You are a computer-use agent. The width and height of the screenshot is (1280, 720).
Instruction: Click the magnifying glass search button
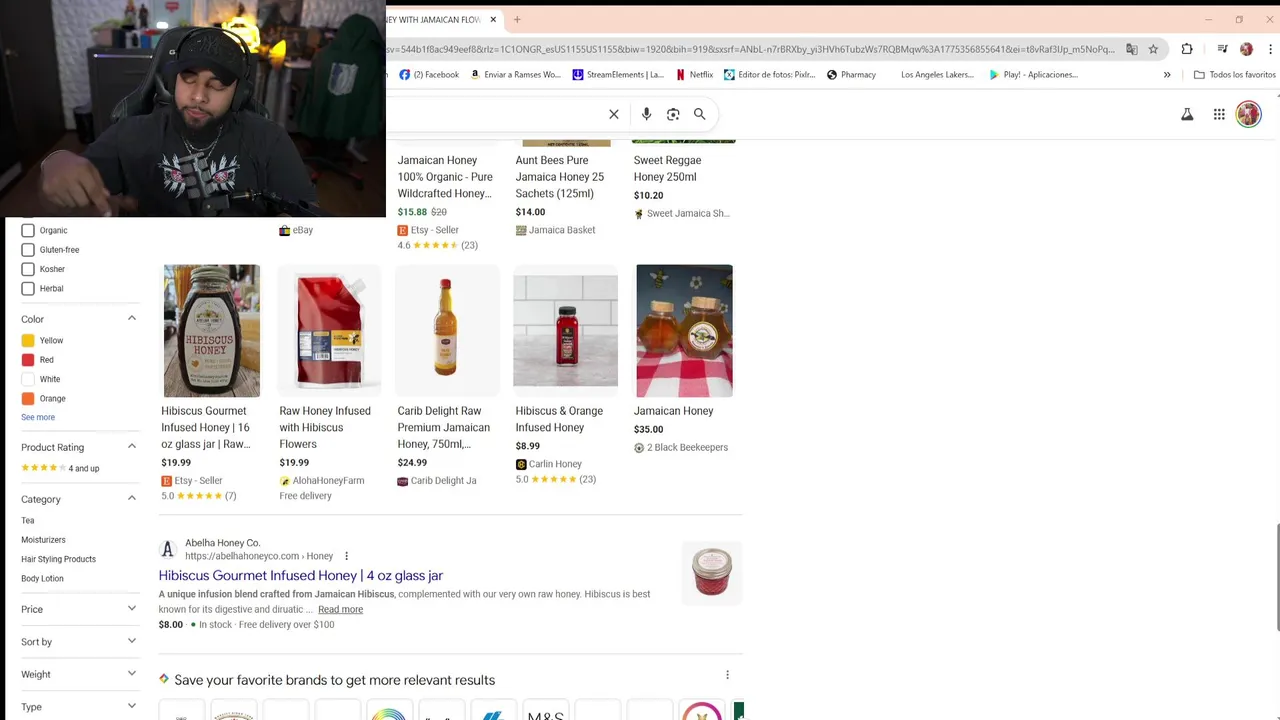click(x=700, y=114)
